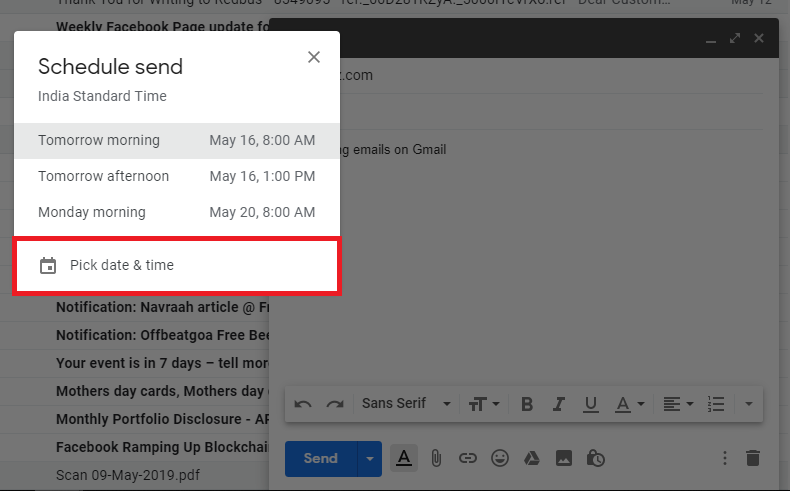Insert files using Google Drive icon
This screenshot has height=491, width=790.
(532, 458)
